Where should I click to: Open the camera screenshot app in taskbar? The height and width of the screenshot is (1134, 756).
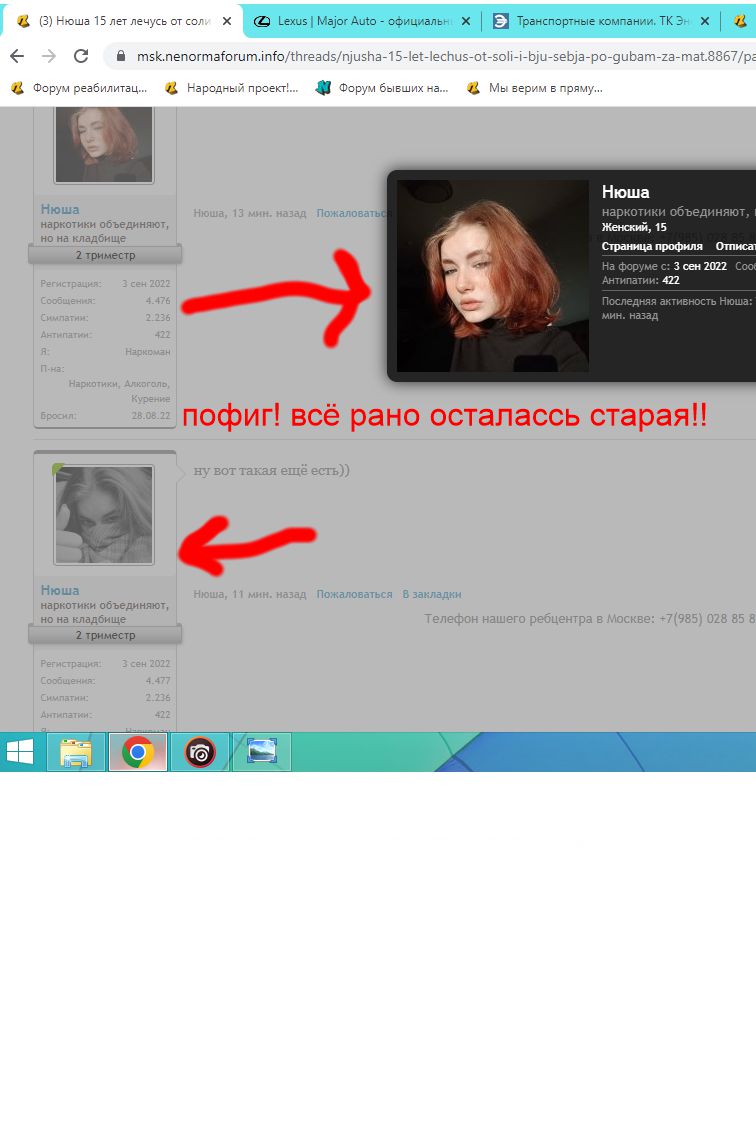199,752
